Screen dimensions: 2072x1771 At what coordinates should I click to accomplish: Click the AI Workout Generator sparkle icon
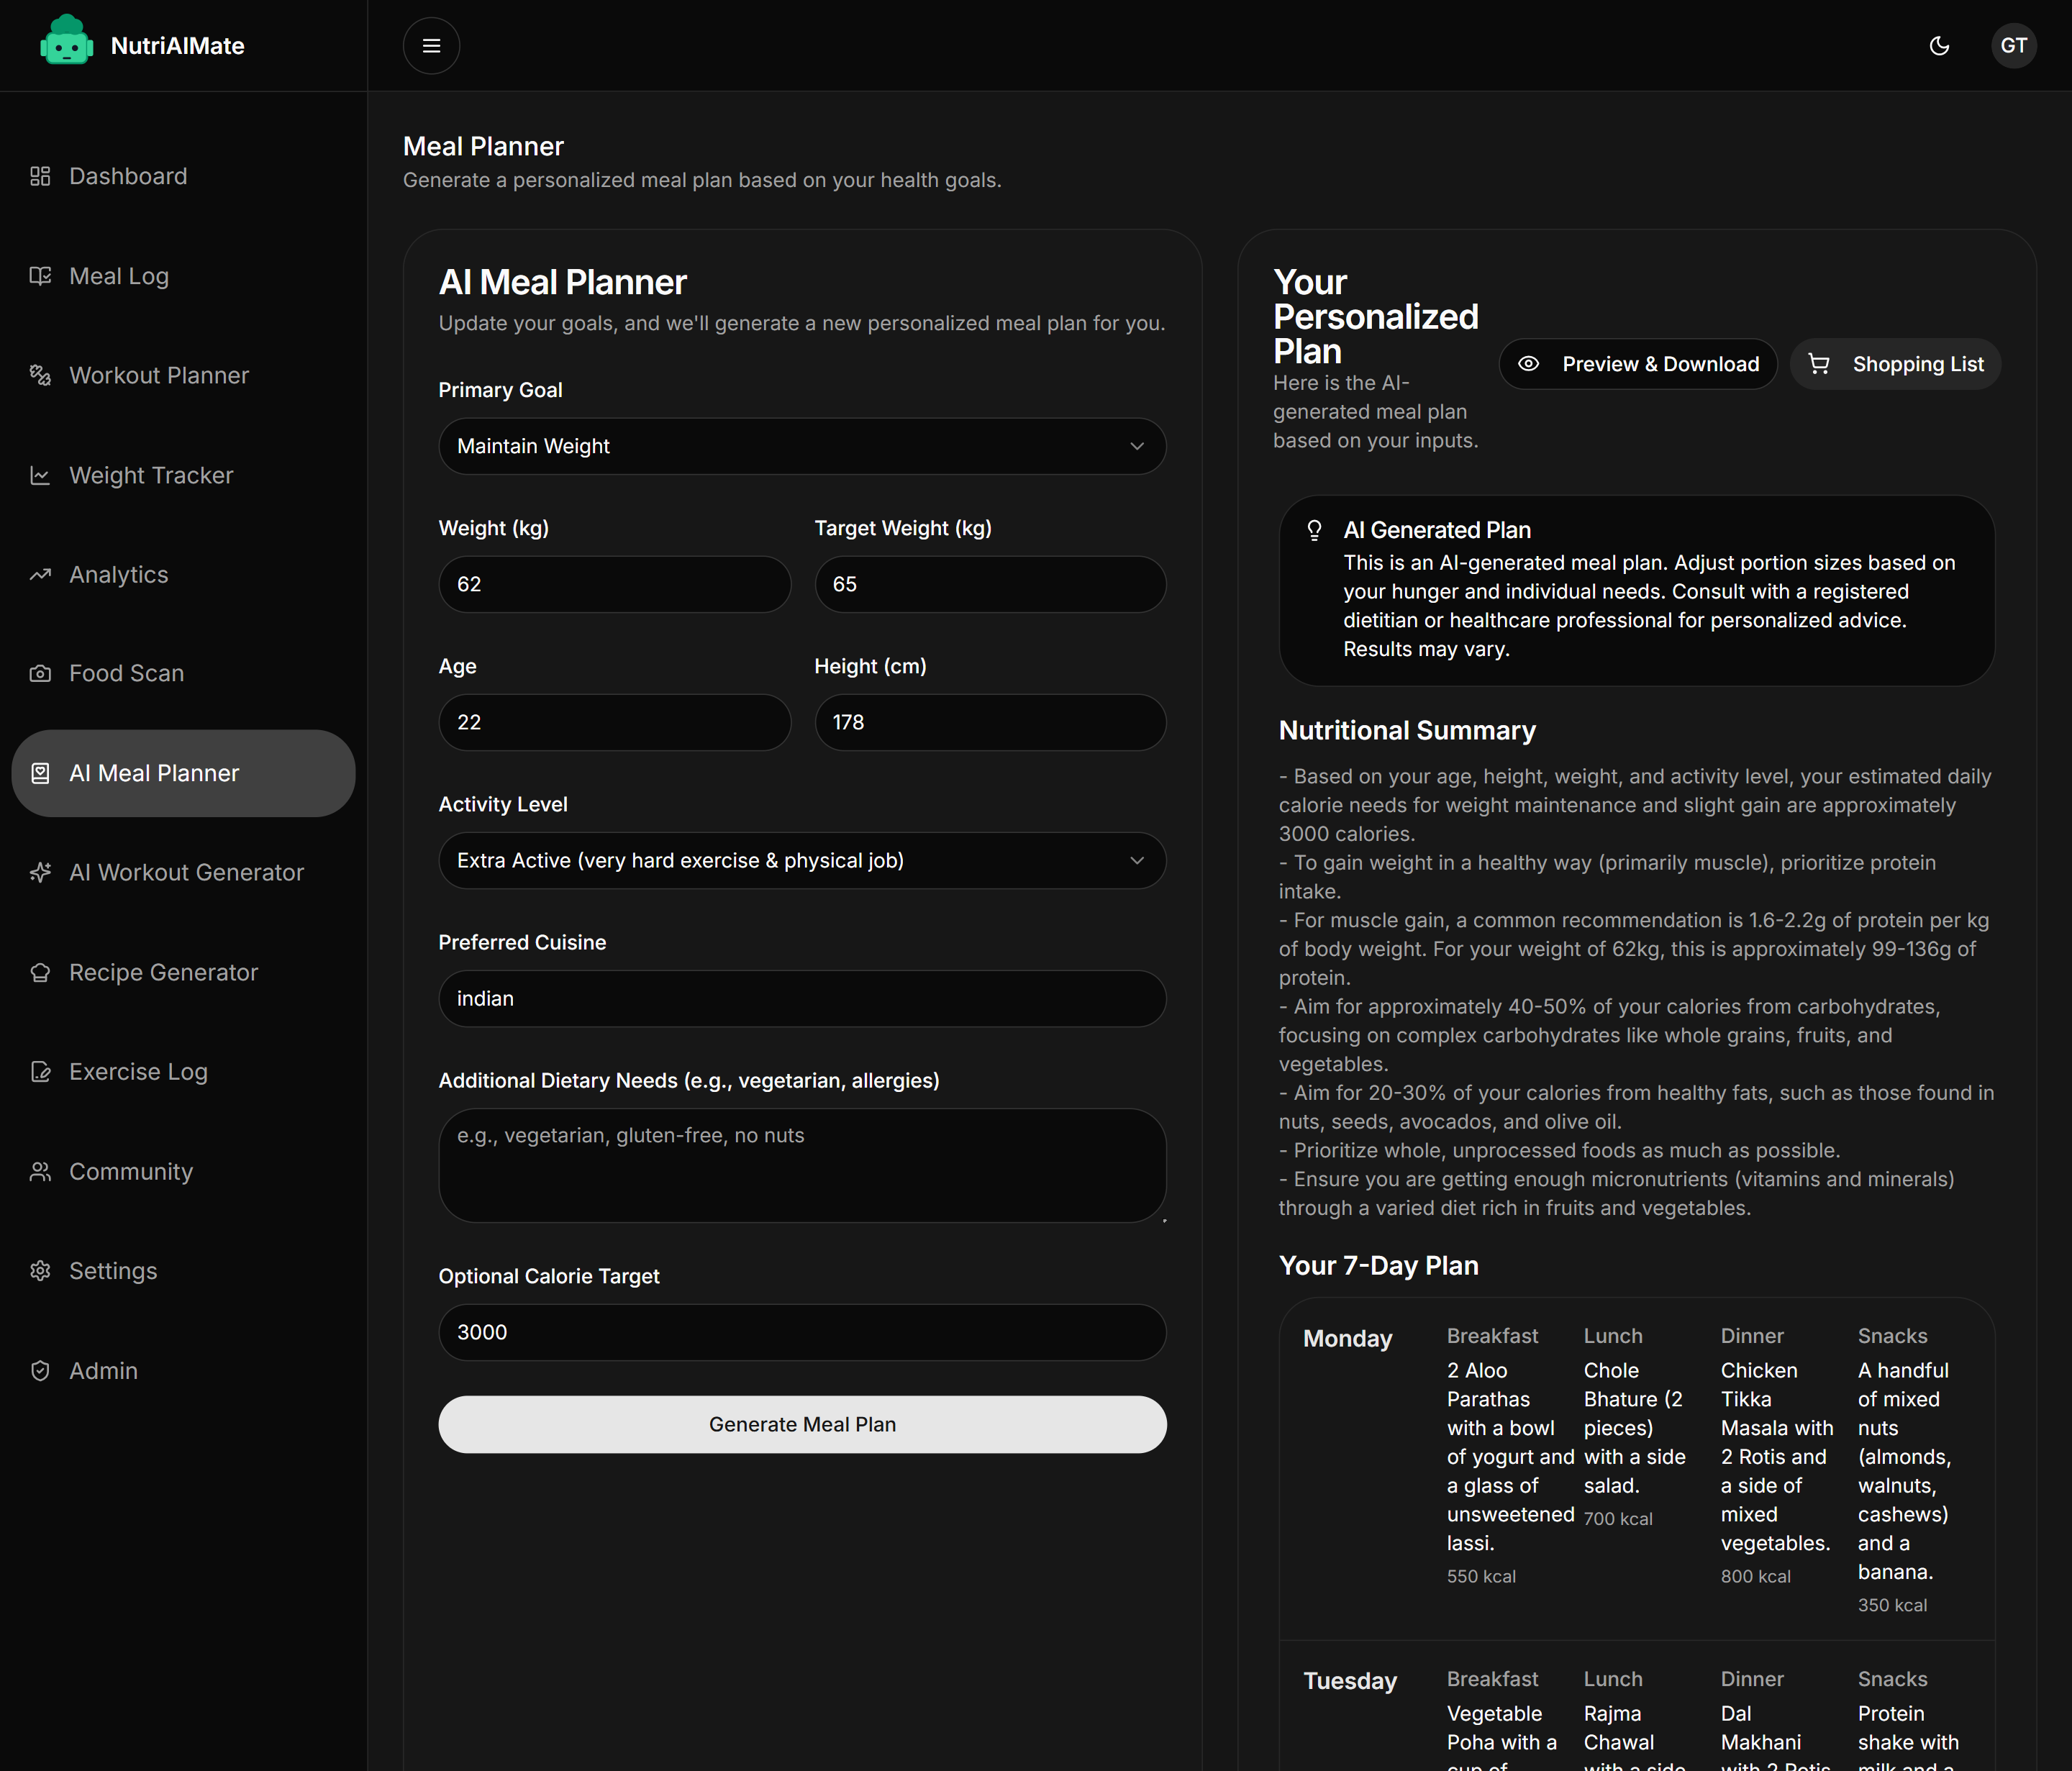click(x=40, y=873)
